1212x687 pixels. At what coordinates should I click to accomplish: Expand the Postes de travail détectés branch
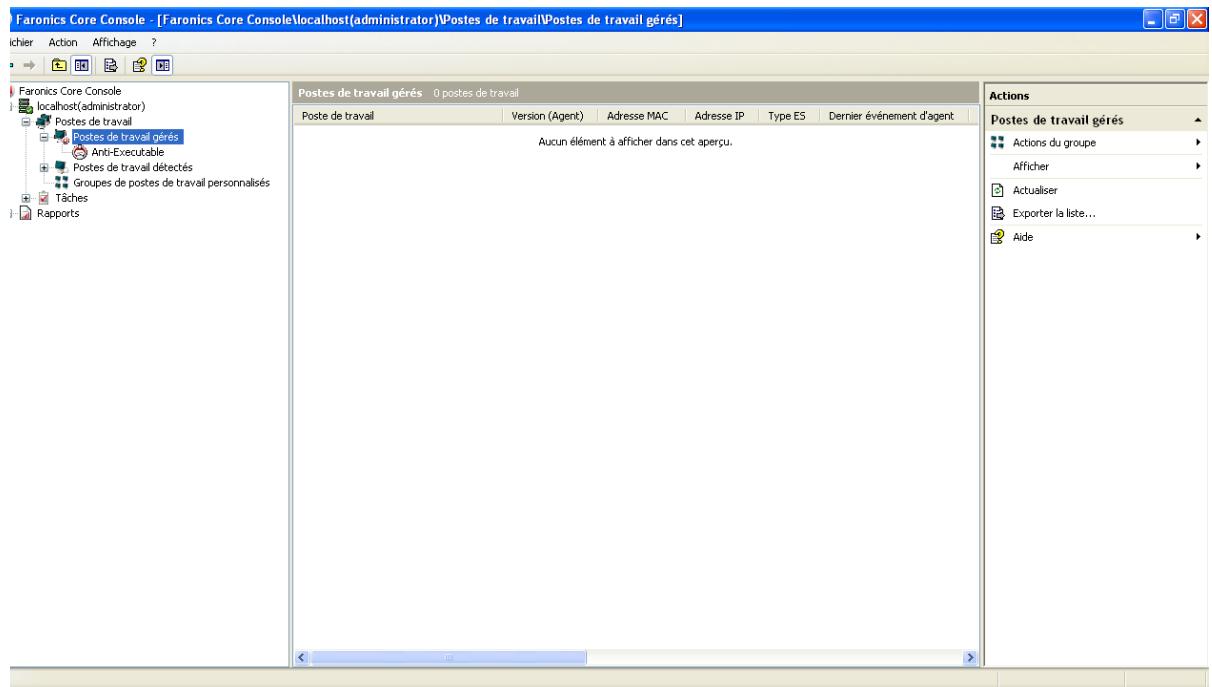coord(44,167)
